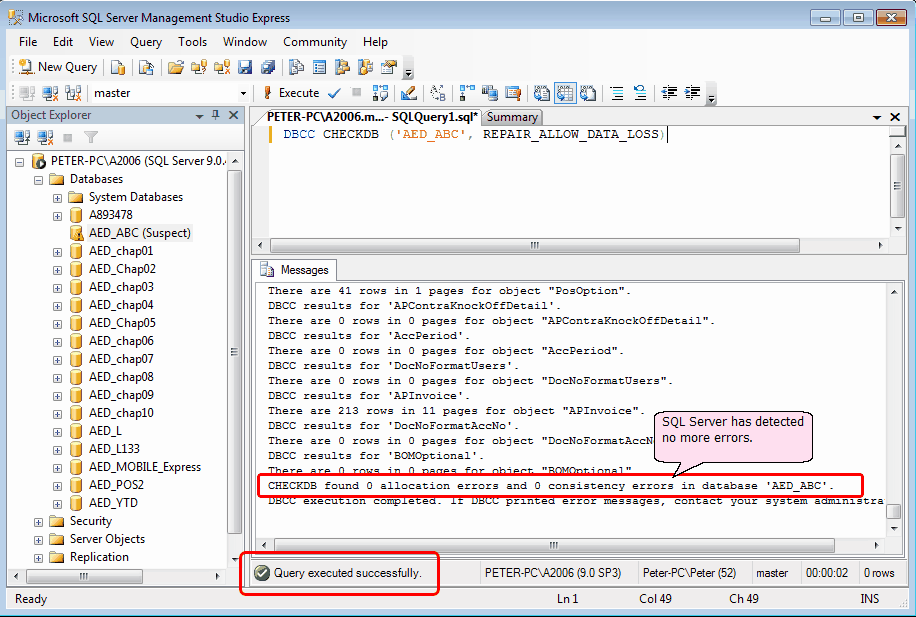The height and width of the screenshot is (617, 916).
Task: Open the Community menu
Action: [315, 42]
